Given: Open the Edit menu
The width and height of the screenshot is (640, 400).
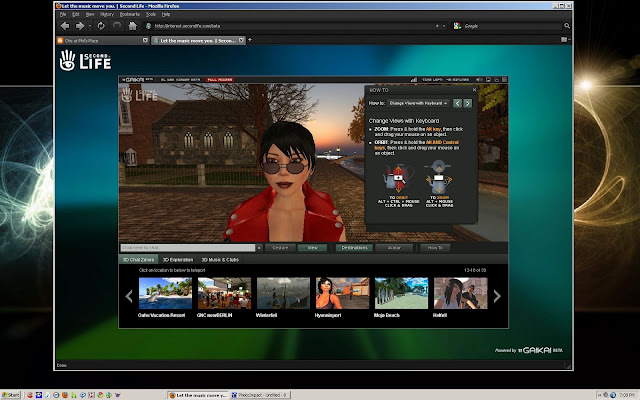Looking at the screenshot, I should coord(76,14).
